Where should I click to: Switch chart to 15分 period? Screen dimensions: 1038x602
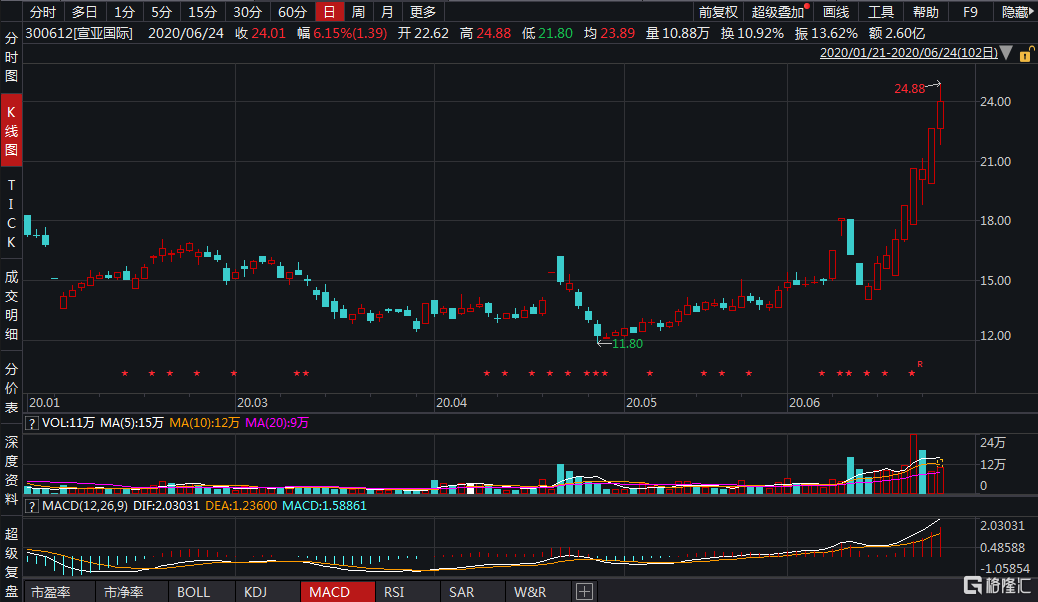pos(202,12)
